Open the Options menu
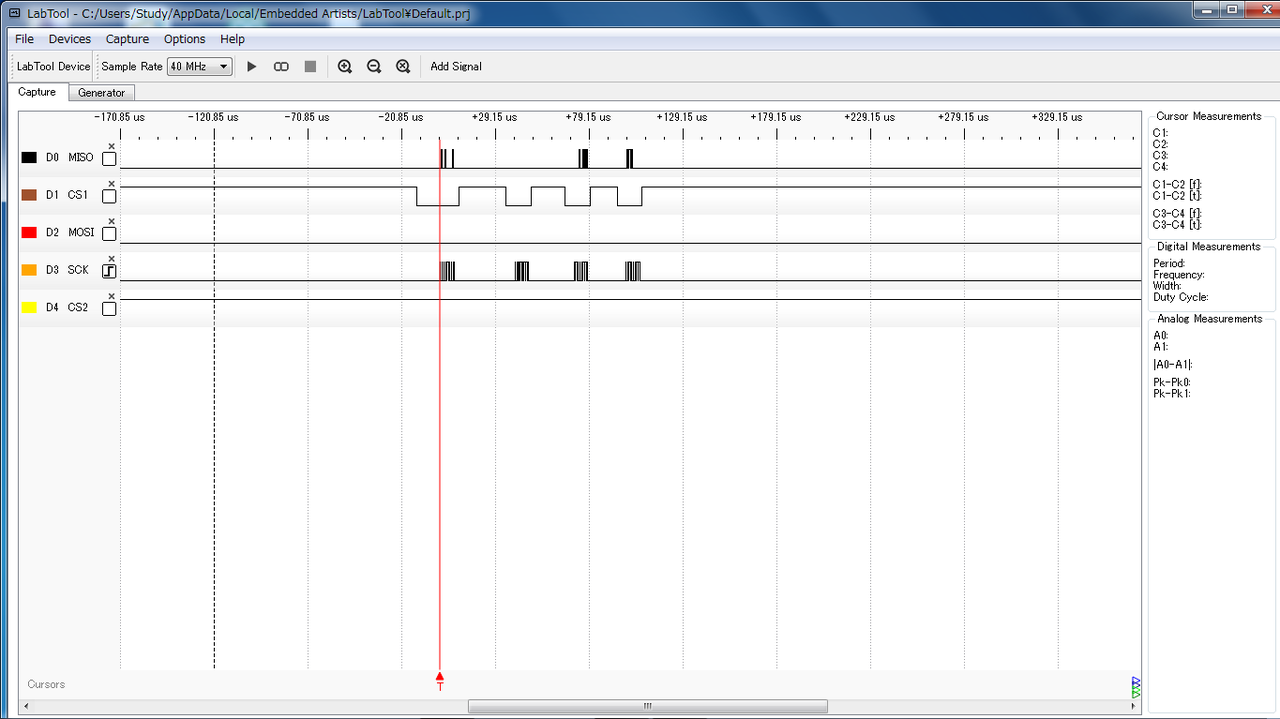Screen dimensions: 1280x719 coord(184,39)
